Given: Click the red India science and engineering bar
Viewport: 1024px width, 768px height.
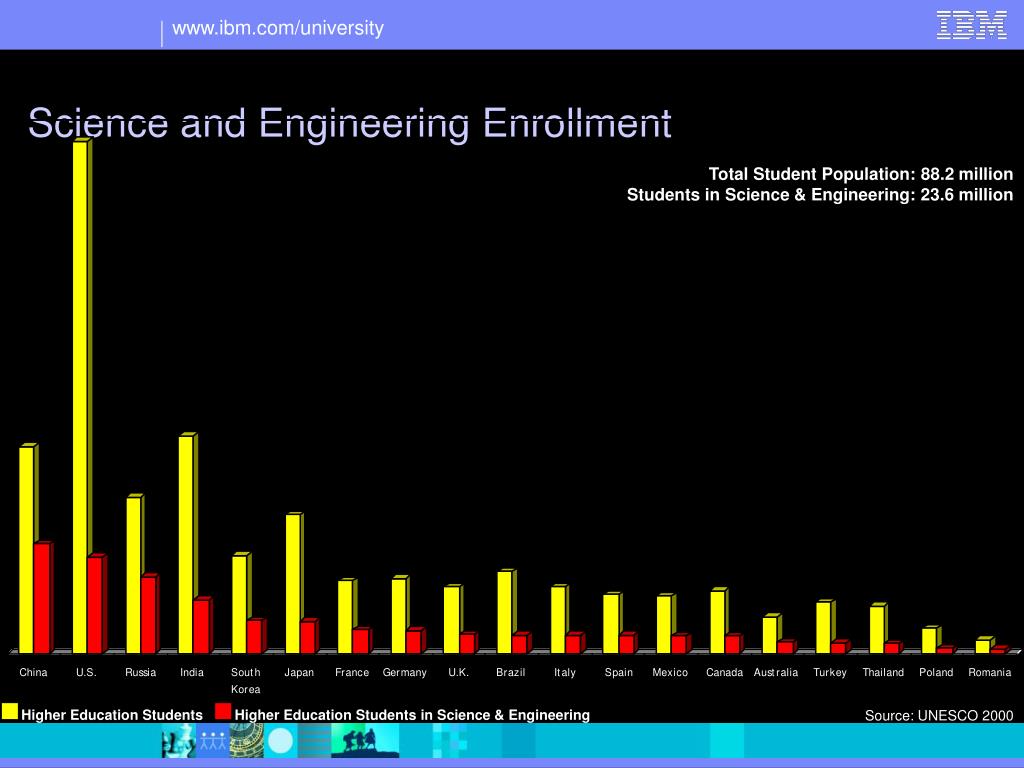Looking at the screenshot, I should 201,626.
